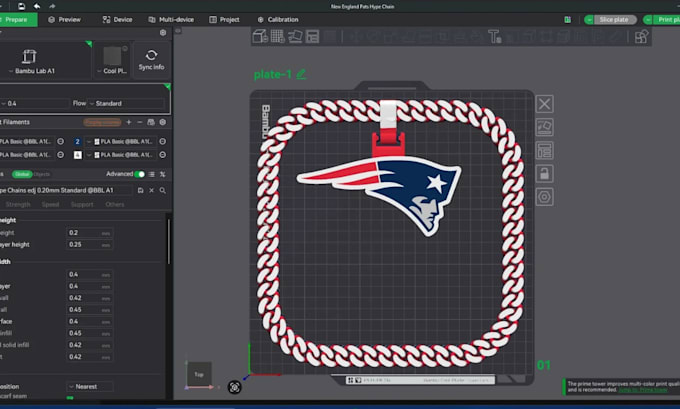This screenshot has height=409, width=680.
Task: Click the edit icon on the filament 4 row
Action: (163, 155)
